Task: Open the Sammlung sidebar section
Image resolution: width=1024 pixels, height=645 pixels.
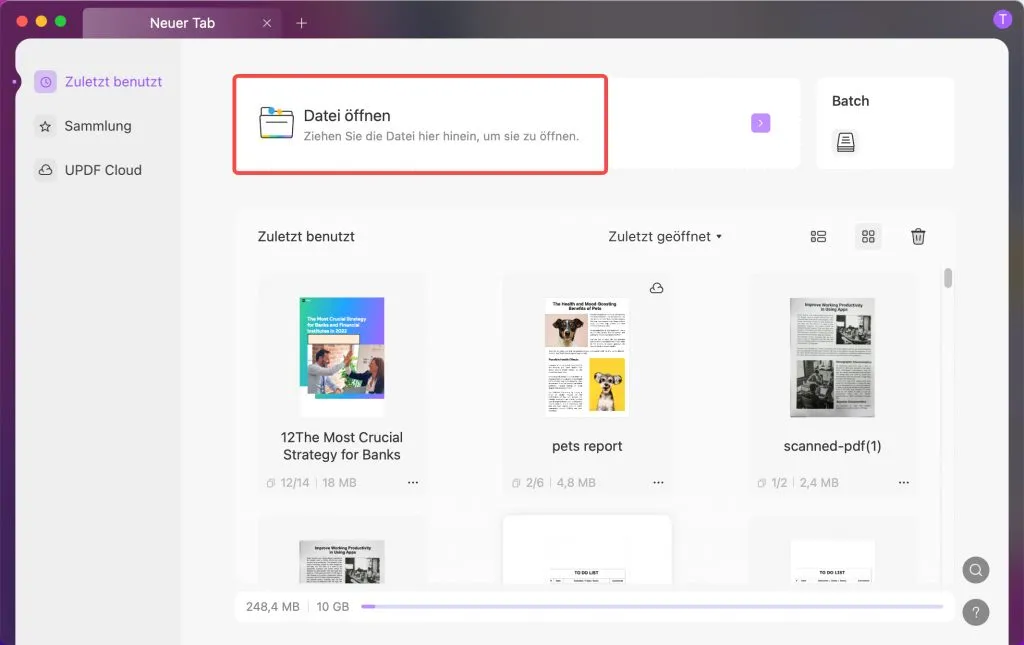Action: [97, 126]
